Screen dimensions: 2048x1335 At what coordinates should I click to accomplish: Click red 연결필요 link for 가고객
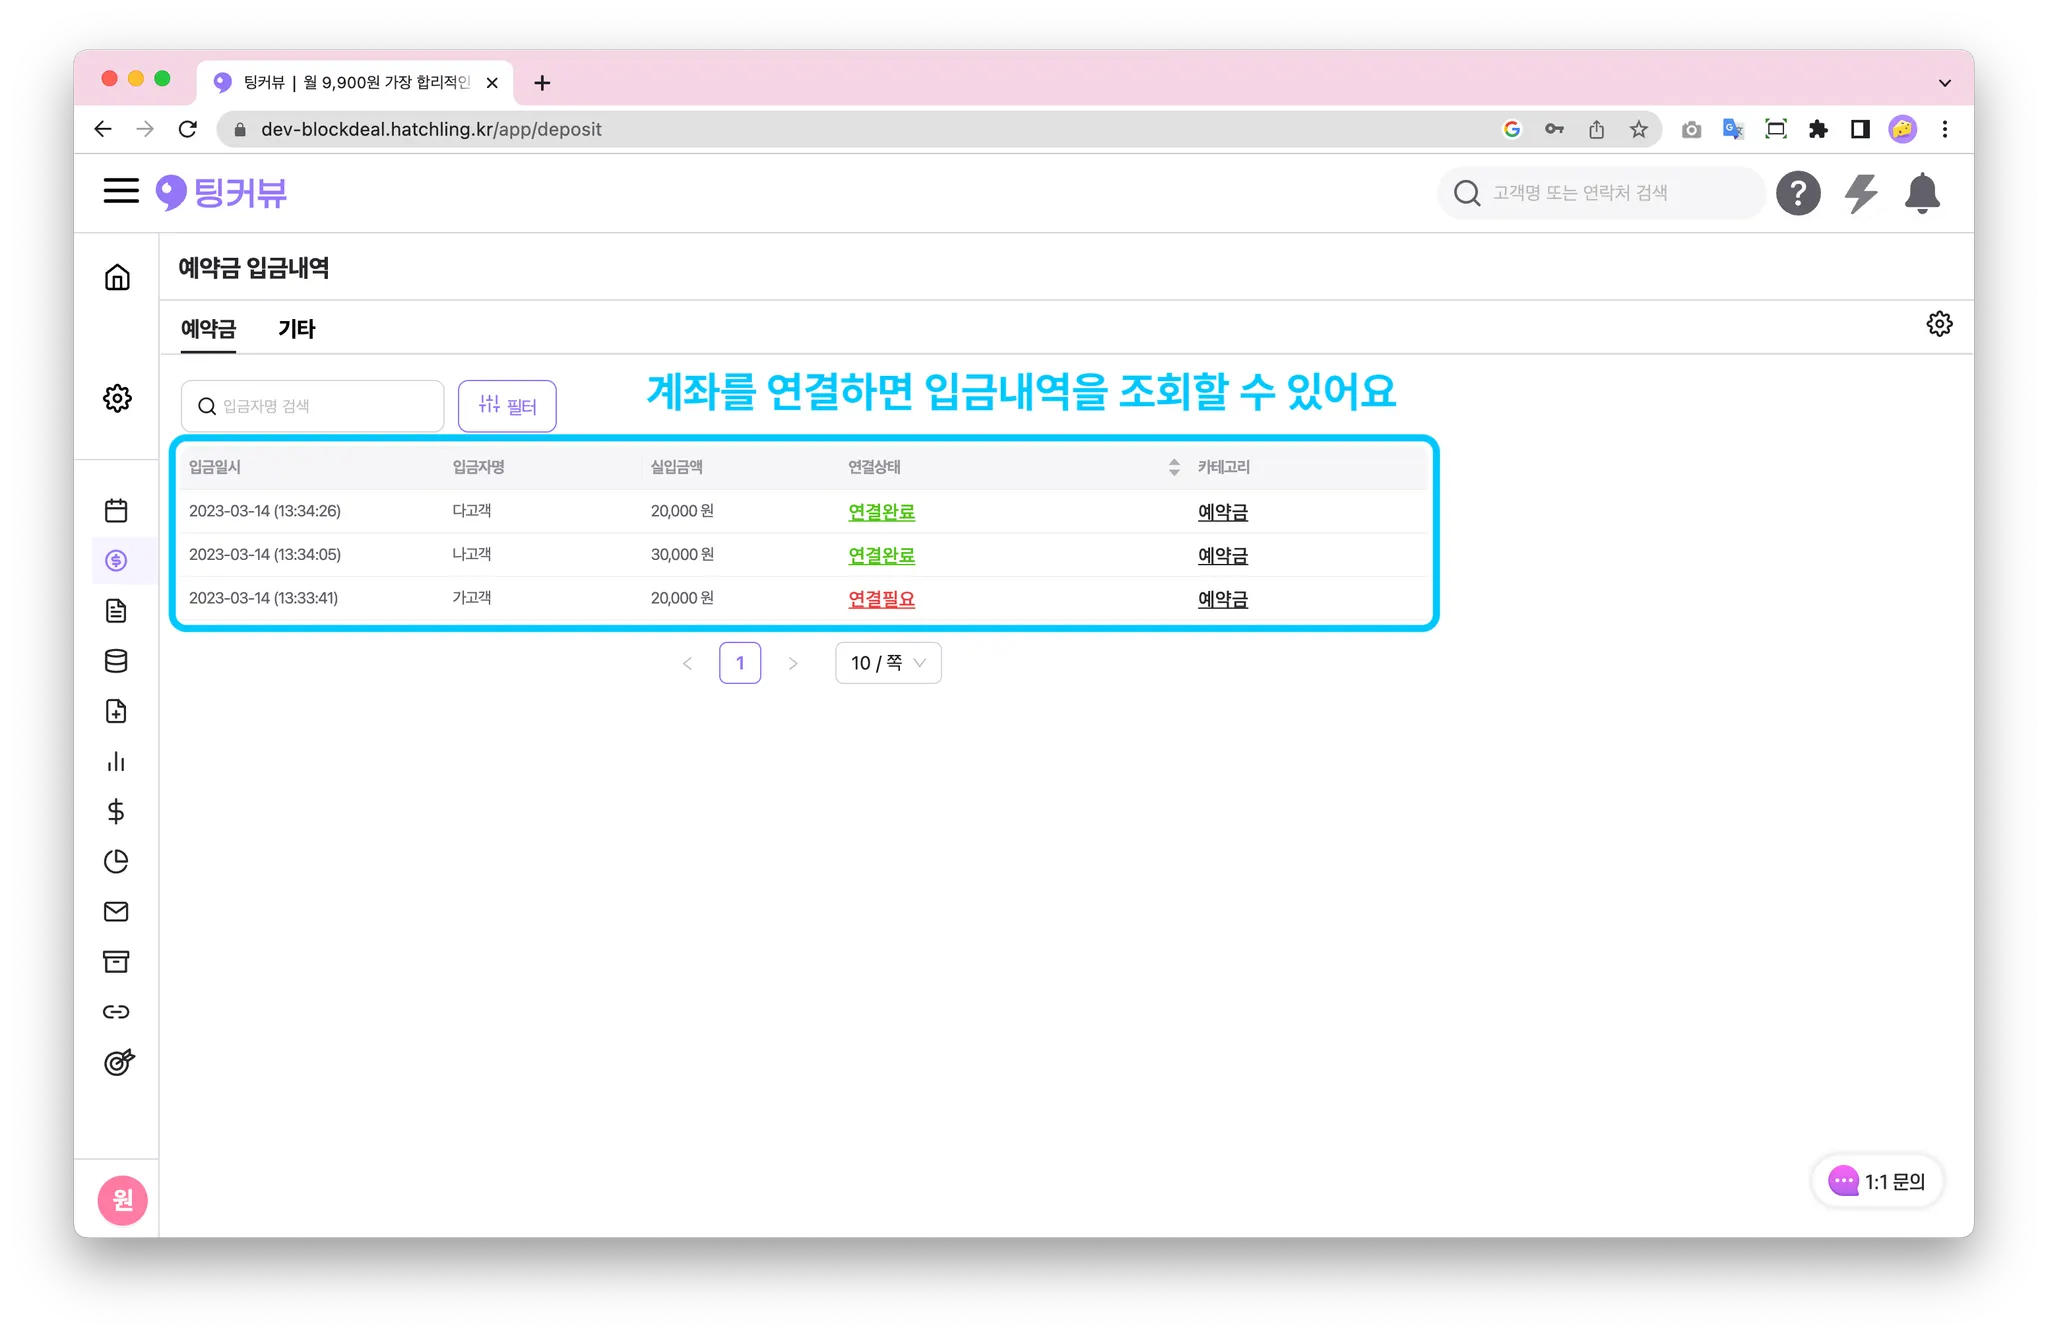click(881, 599)
